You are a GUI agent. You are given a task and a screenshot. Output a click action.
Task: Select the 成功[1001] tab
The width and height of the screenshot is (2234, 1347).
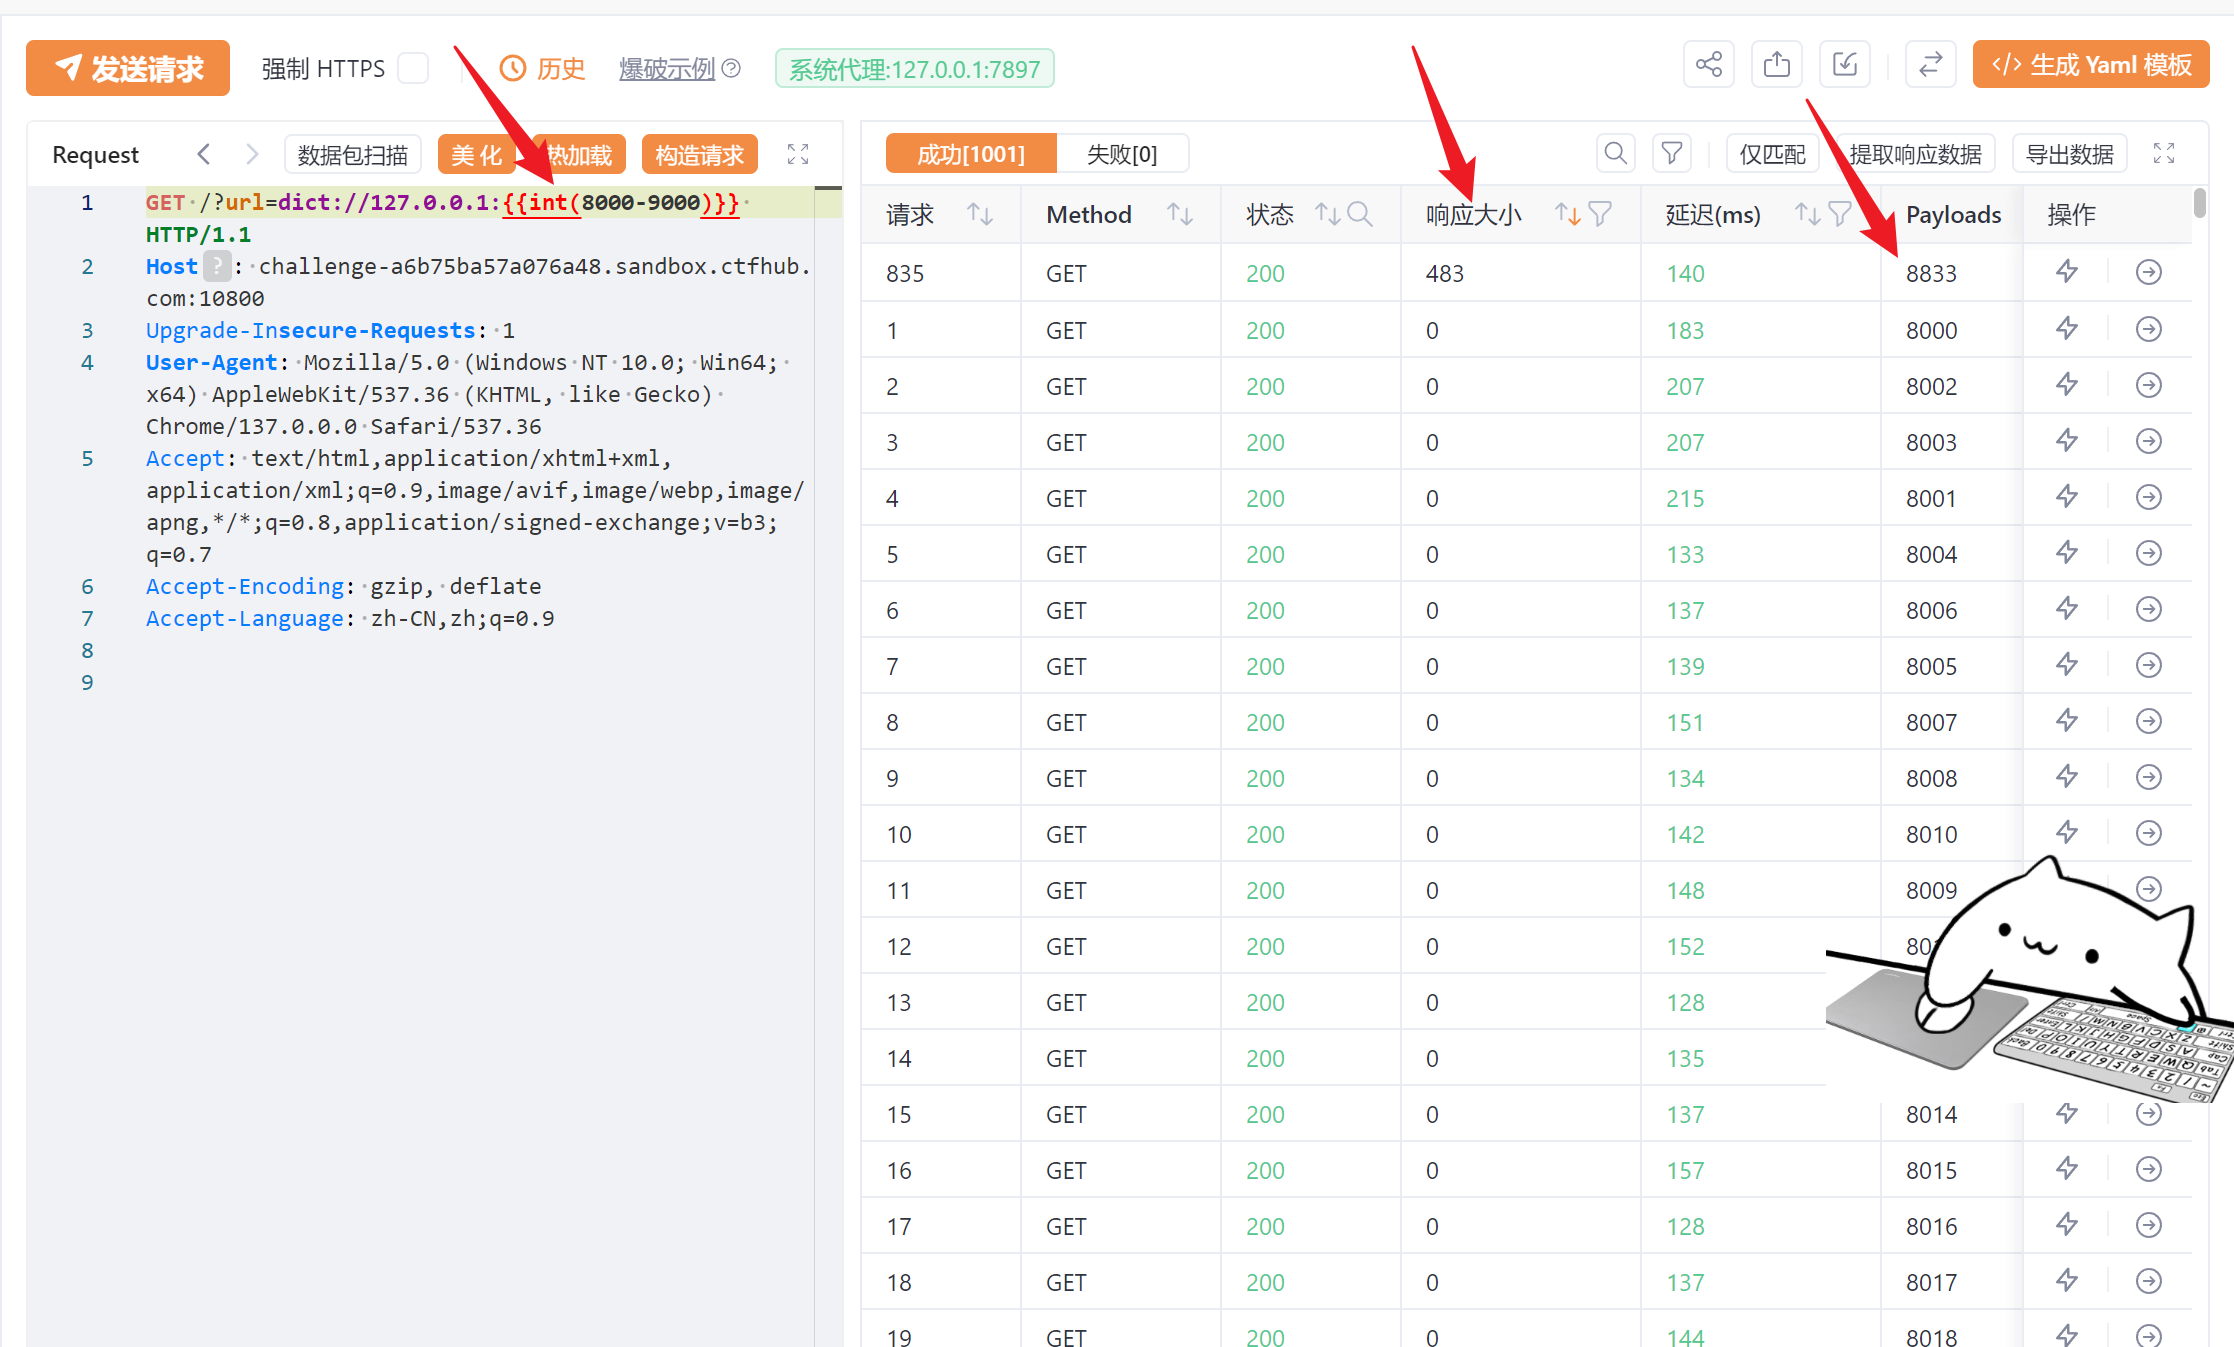tap(970, 154)
